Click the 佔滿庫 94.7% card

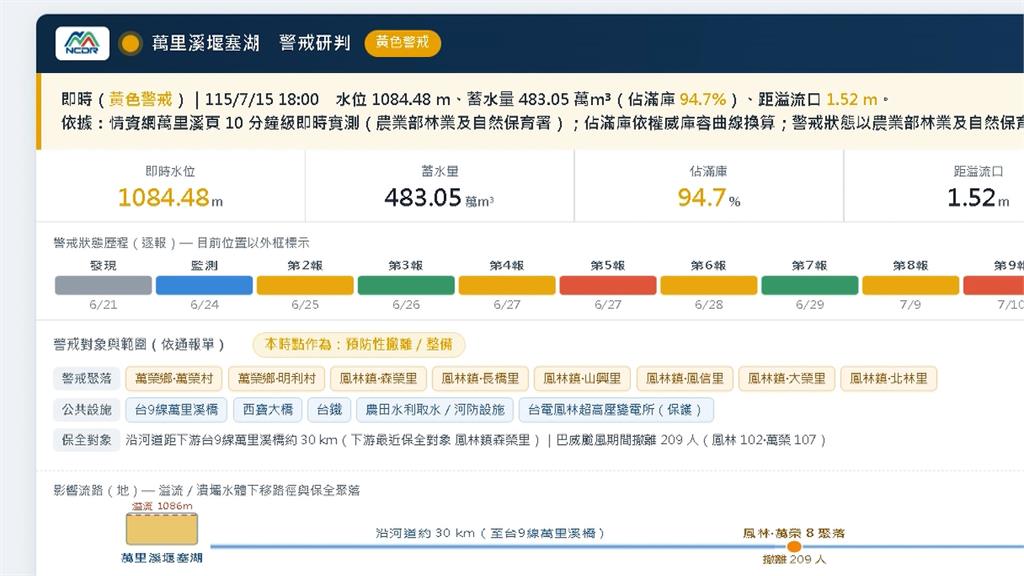click(x=709, y=186)
